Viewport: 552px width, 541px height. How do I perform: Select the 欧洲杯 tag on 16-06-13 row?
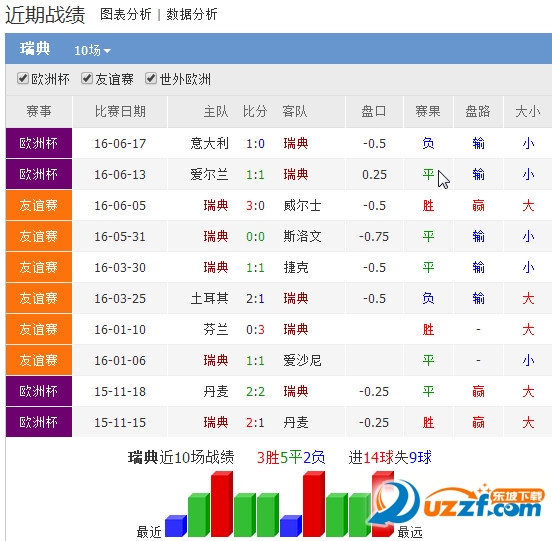(39, 174)
